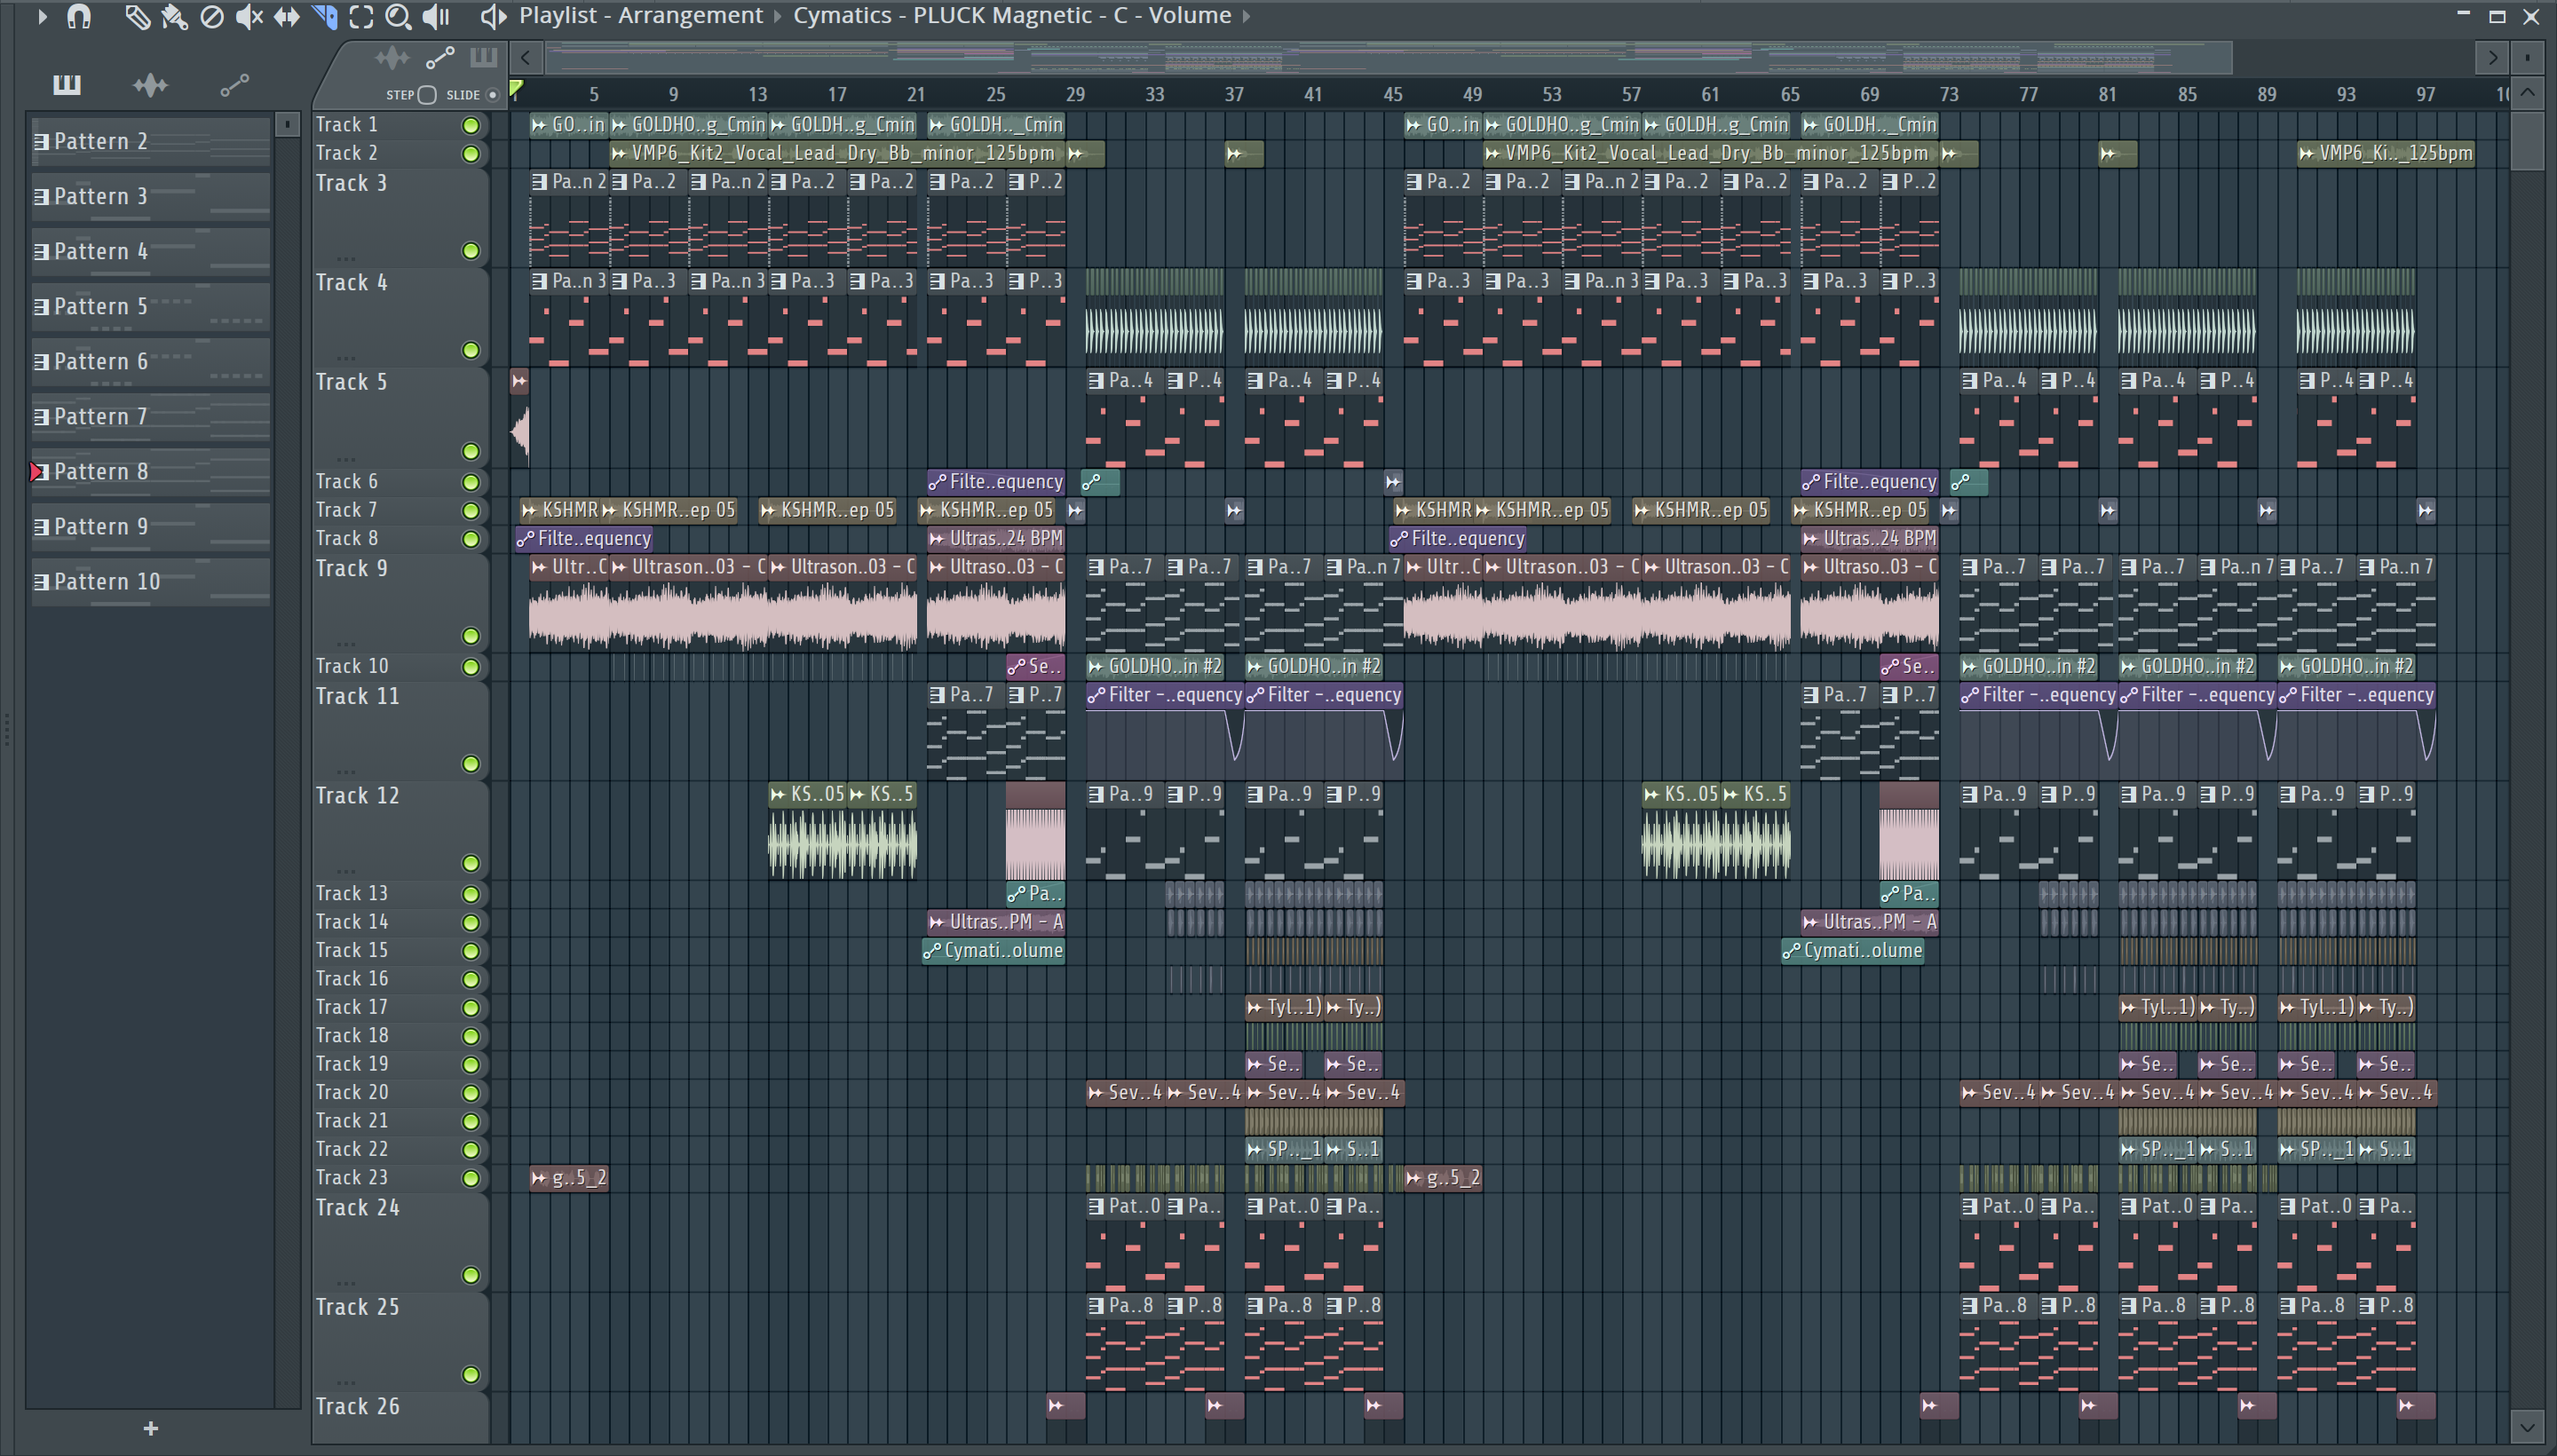Enable STEP editing mode
Viewport: 2557px width, 1456px height.
(x=427, y=95)
